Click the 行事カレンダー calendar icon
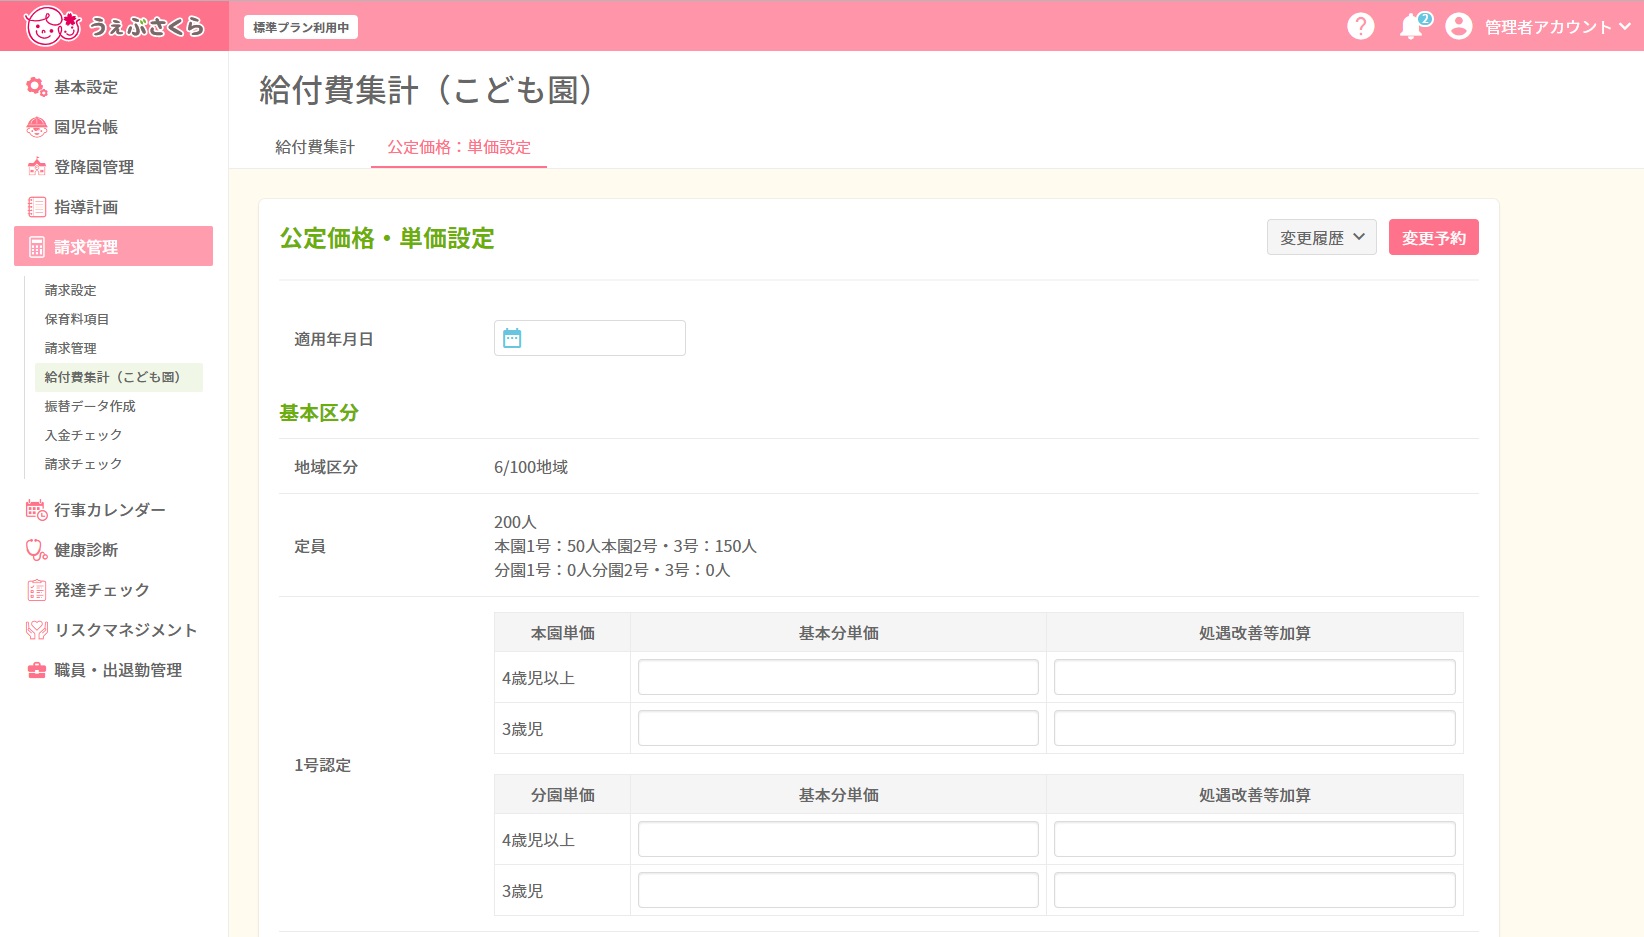The height and width of the screenshot is (937, 1644). click(x=37, y=510)
